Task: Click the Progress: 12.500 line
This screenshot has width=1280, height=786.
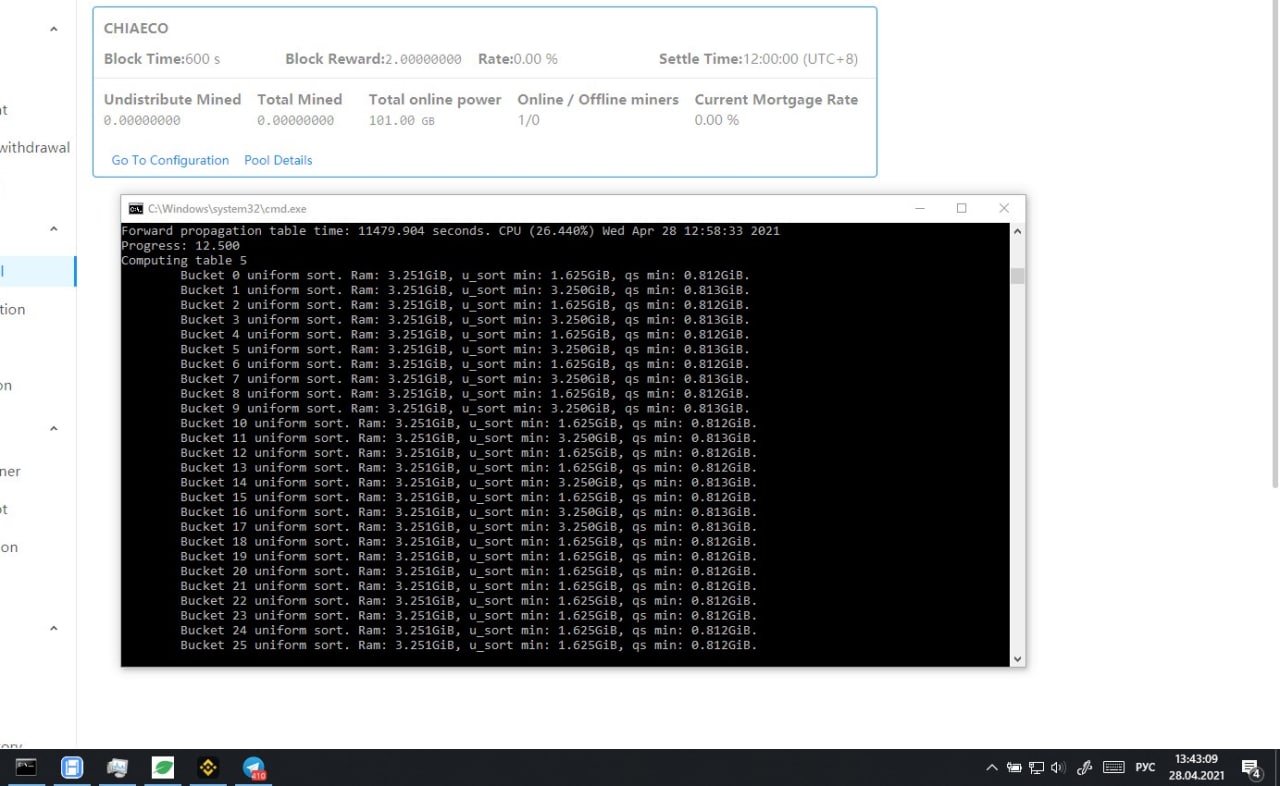Action: [x=180, y=246]
